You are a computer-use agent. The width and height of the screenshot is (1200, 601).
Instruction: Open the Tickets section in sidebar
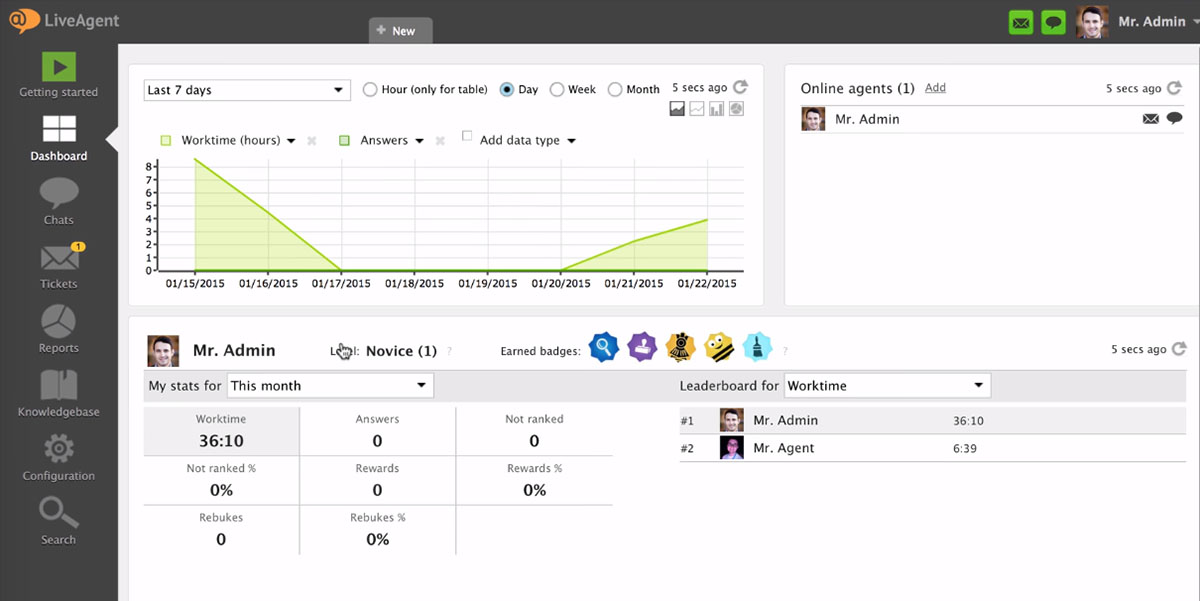click(59, 267)
